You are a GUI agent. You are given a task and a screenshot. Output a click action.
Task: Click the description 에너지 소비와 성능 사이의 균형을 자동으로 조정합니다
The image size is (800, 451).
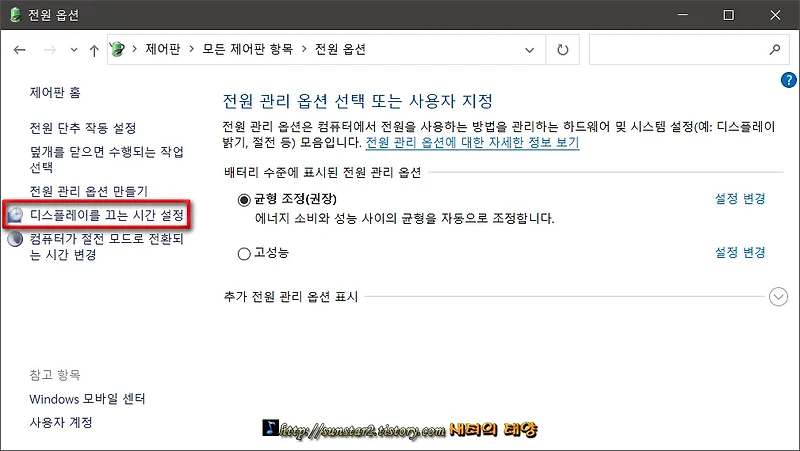tap(405, 218)
